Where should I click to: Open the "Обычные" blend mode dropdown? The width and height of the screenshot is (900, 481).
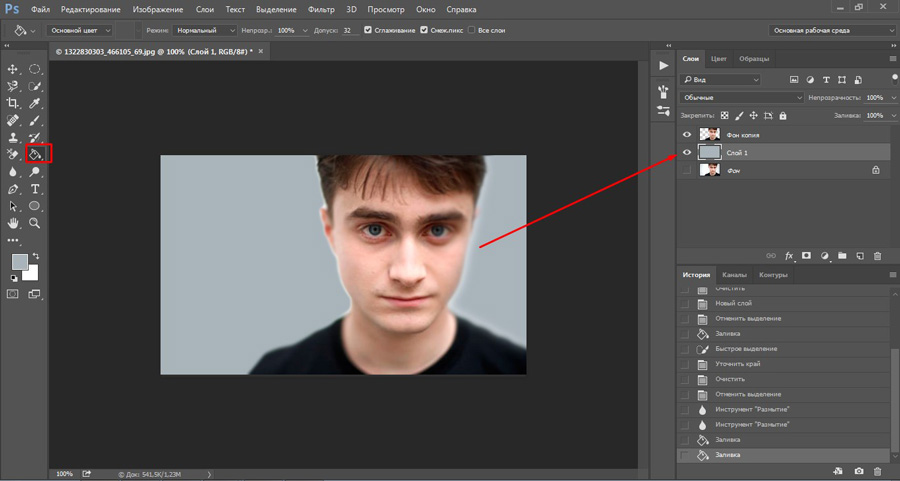click(x=741, y=98)
